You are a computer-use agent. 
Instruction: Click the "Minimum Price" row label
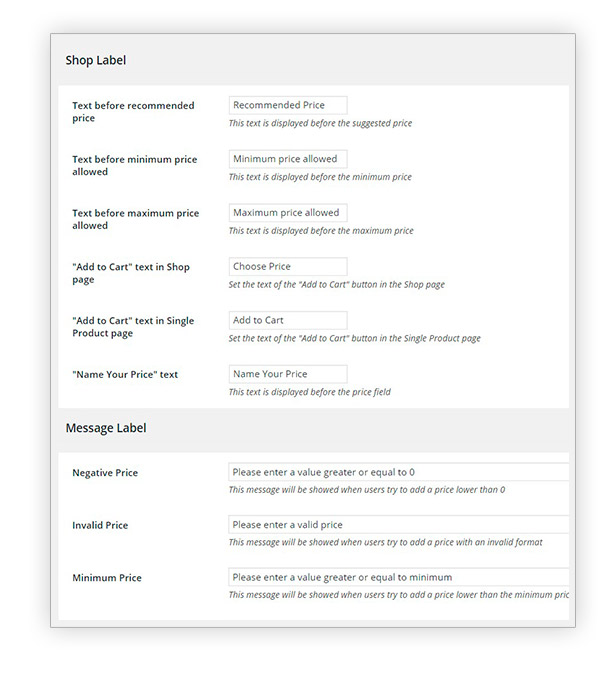pyautogui.click(x=106, y=578)
